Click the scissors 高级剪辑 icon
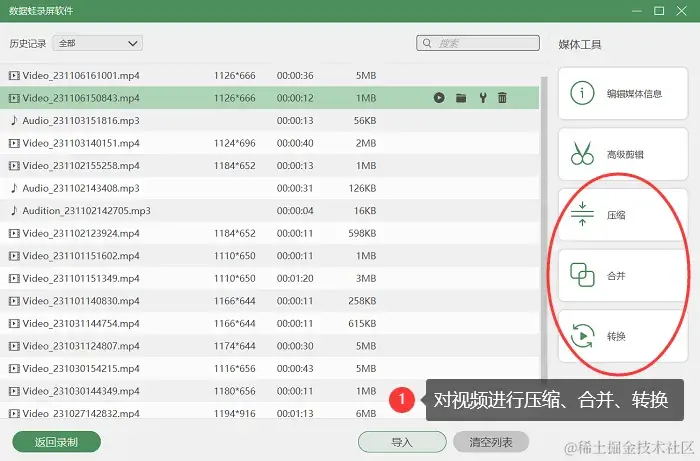700x461 pixels. [x=582, y=154]
